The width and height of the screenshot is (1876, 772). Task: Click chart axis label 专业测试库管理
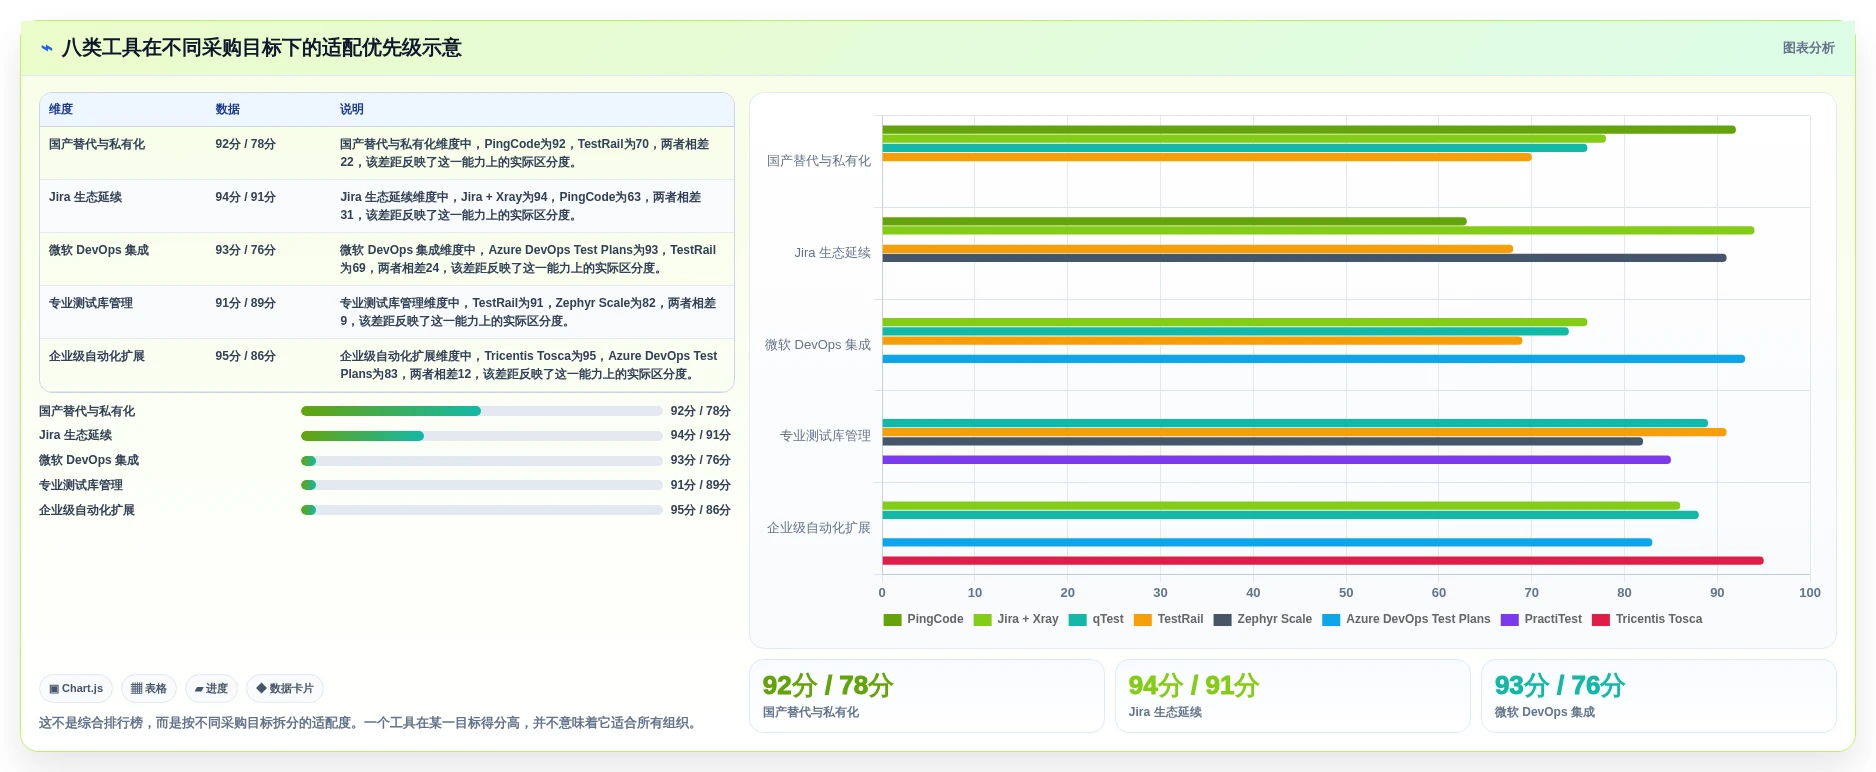(x=825, y=436)
